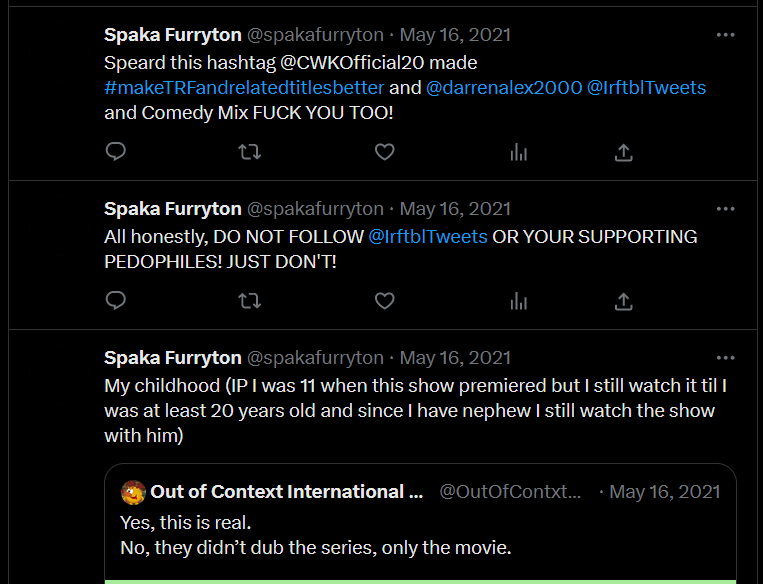Viewport: 763px width, 584px height.
Task: Reply to the 'Speard this hashtag' tweet
Action: click(116, 152)
